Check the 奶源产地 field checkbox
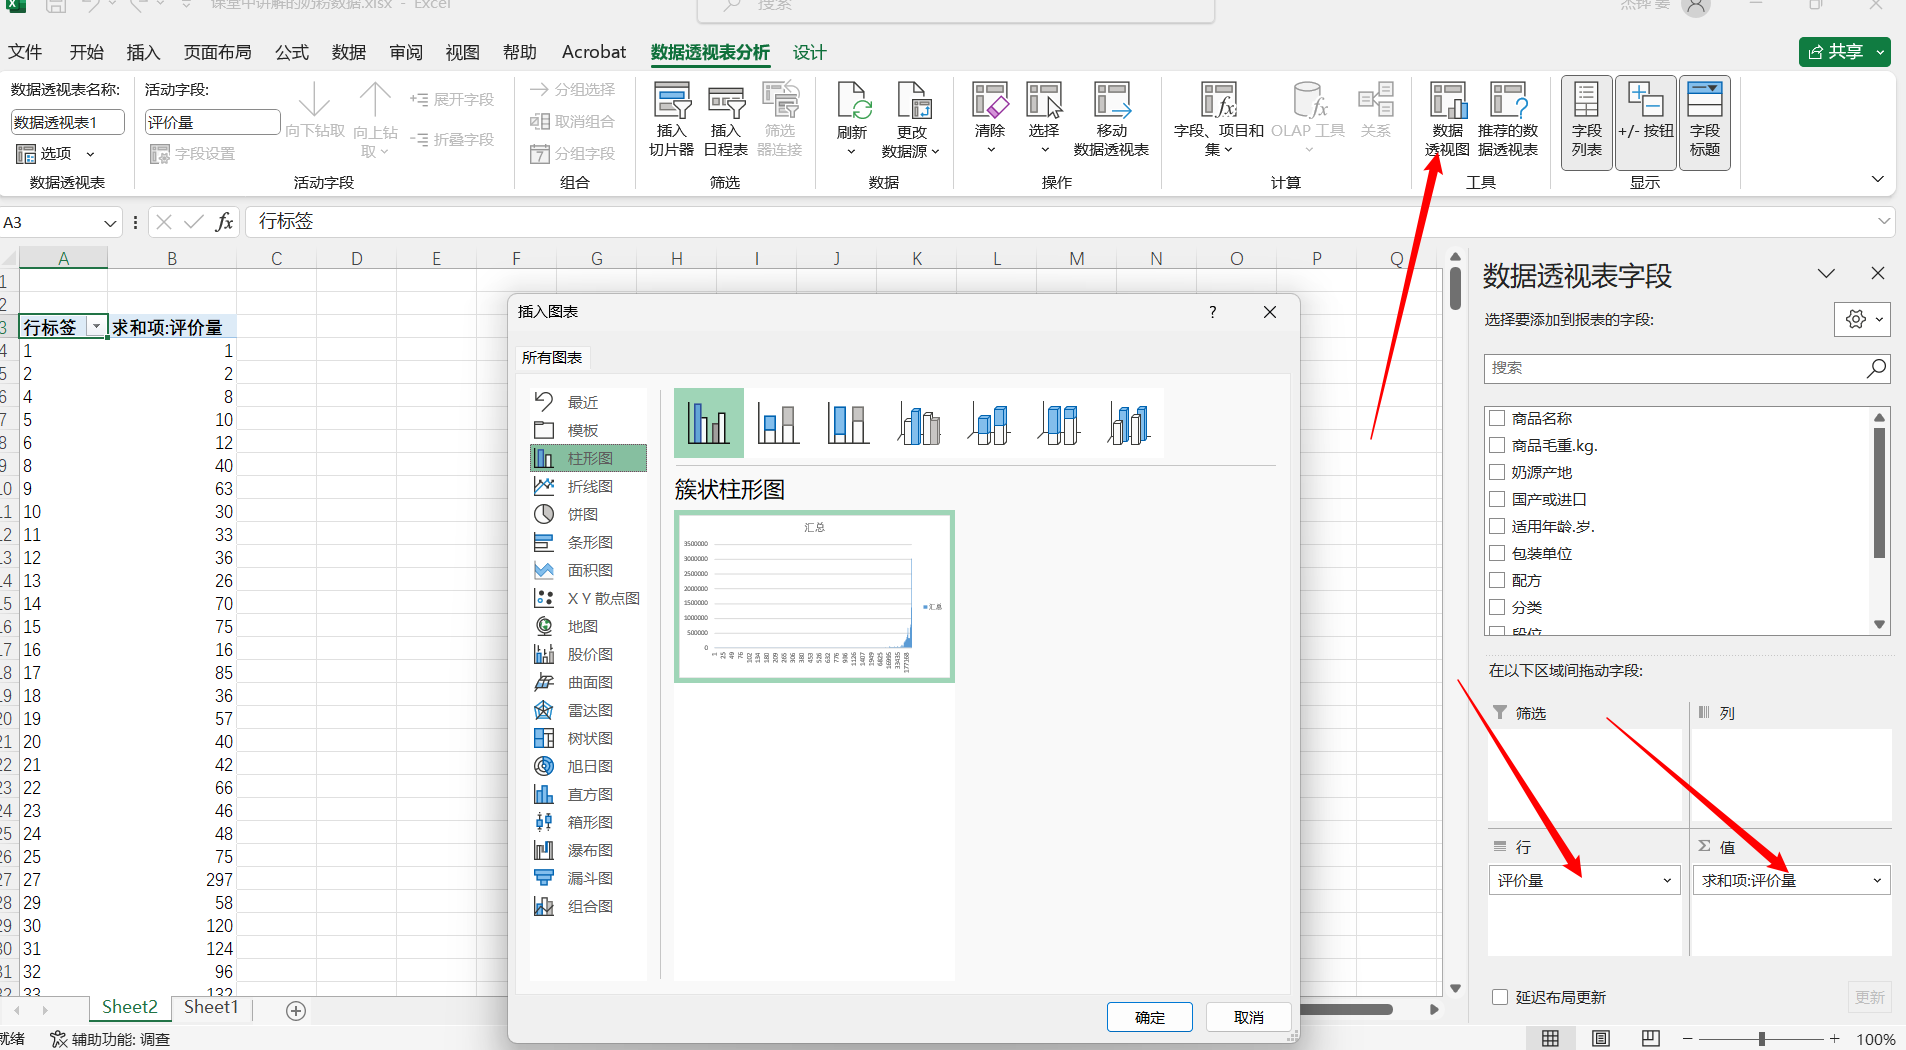Screen dimensions: 1906x1050 pyautogui.click(x=1497, y=471)
